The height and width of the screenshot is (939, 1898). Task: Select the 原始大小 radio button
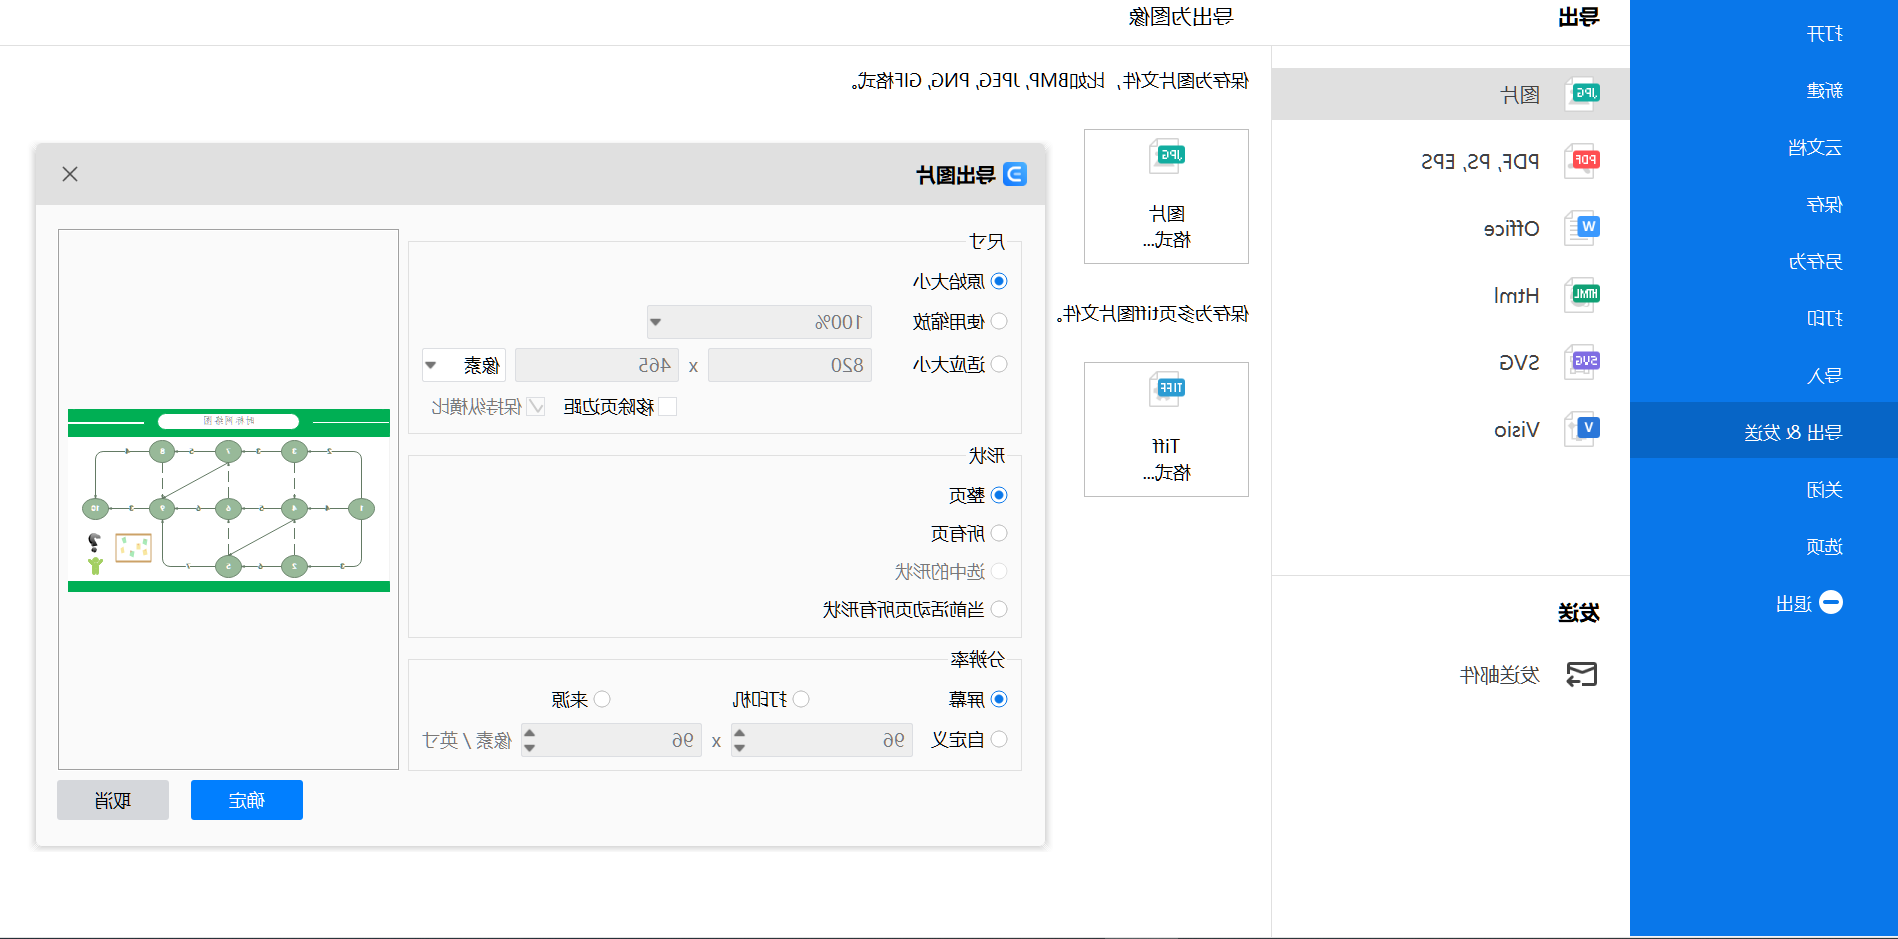point(999,281)
